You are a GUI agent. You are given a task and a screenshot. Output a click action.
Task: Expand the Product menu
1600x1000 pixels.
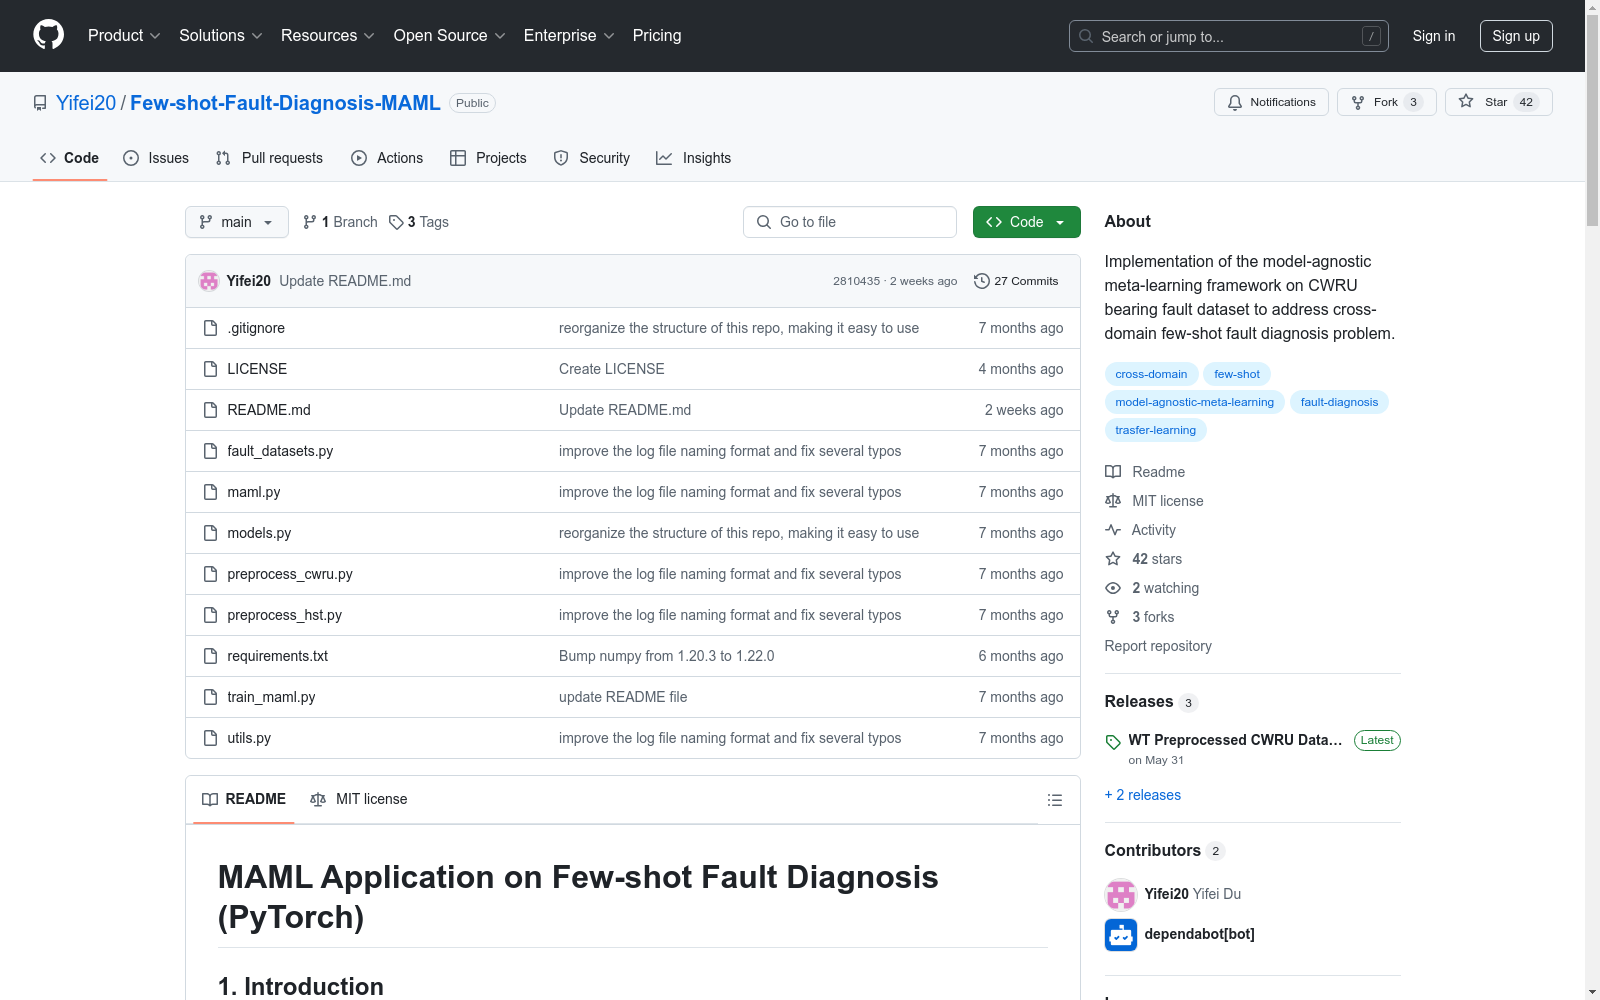tap(124, 36)
